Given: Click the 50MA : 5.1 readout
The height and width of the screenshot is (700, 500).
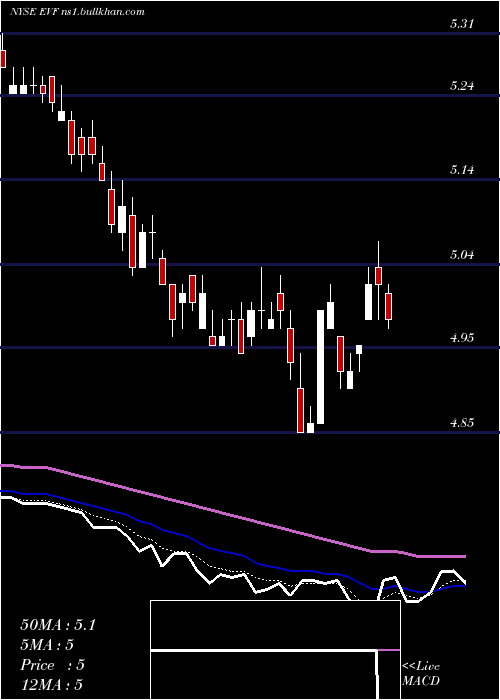Looking at the screenshot, I should (58, 625).
